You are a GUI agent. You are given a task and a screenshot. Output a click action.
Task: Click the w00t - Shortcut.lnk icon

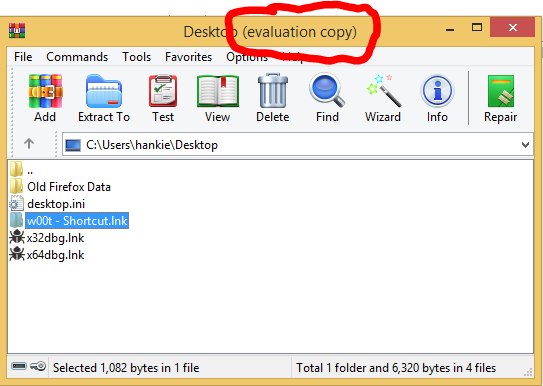tap(16, 221)
